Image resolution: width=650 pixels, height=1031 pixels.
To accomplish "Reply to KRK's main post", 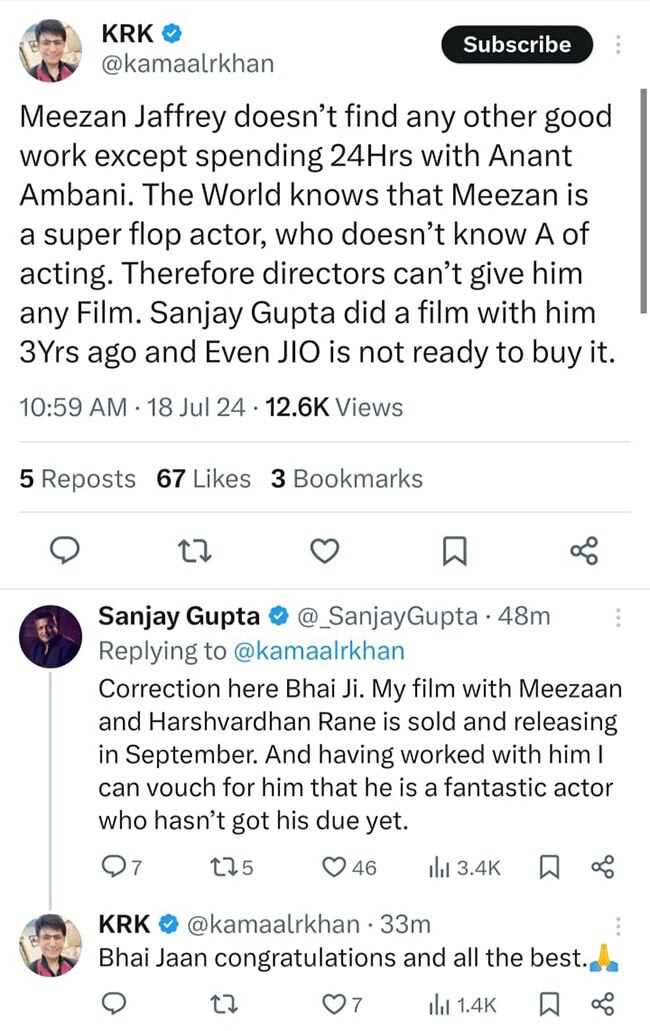I will [63, 550].
